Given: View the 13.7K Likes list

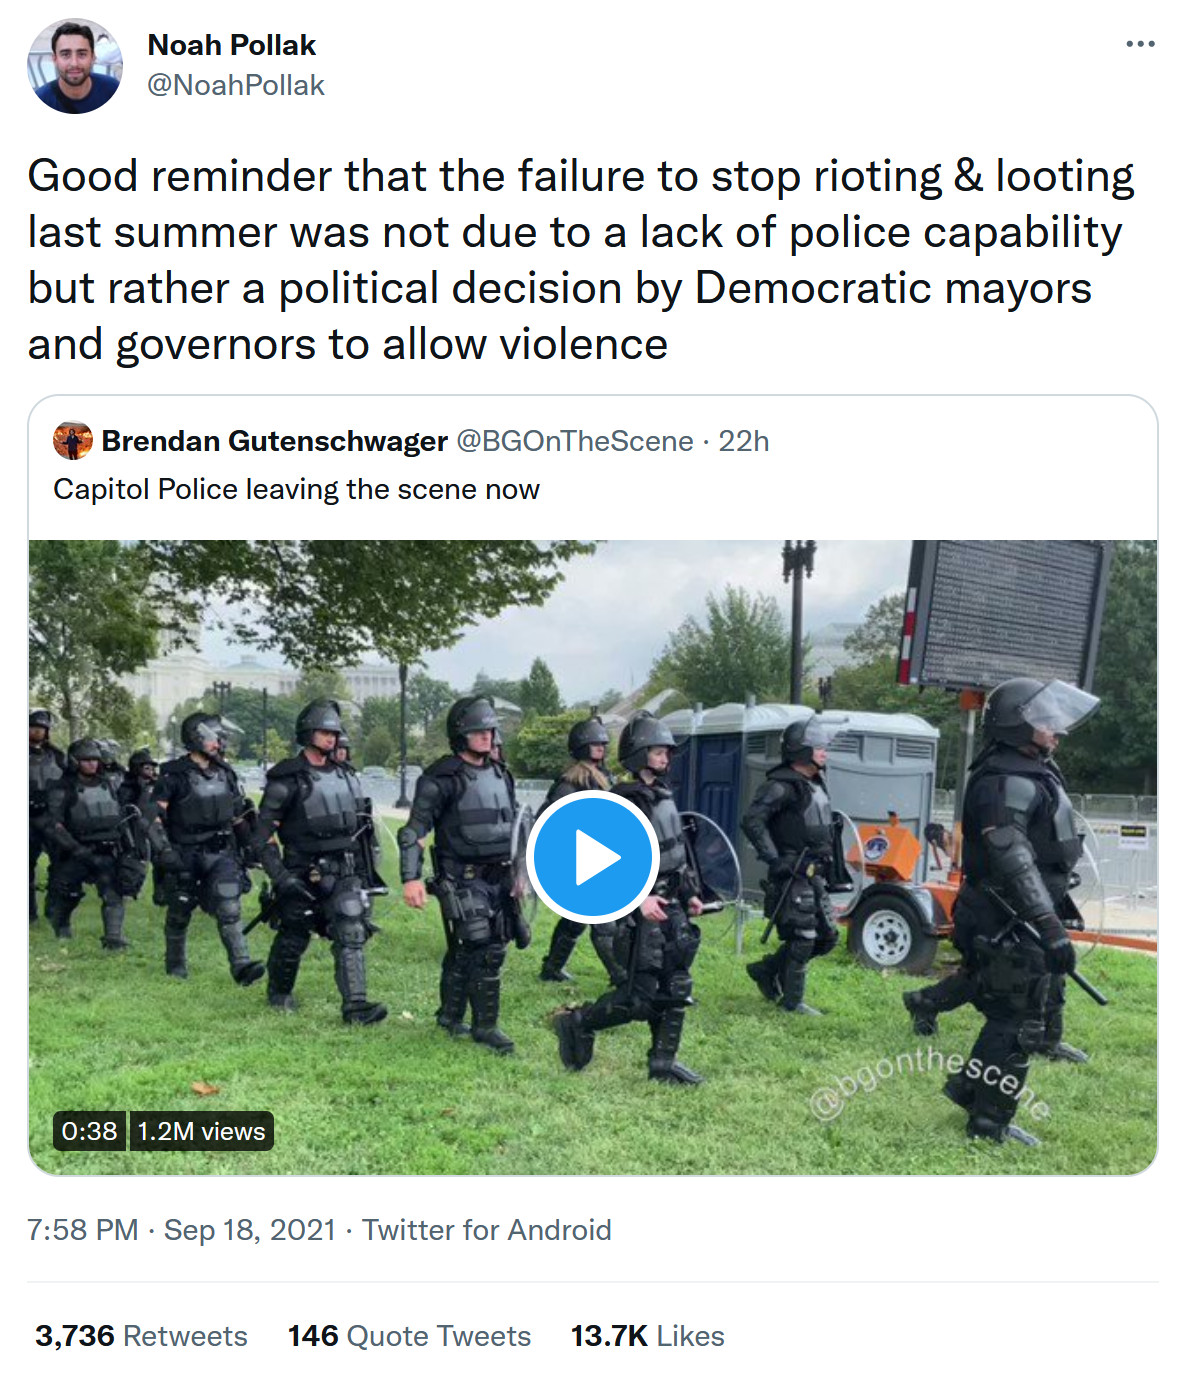Looking at the screenshot, I should point(647,1336).
